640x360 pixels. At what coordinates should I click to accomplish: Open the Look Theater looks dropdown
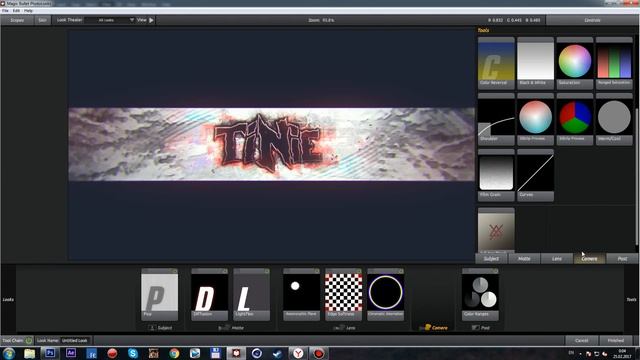tap(110, 20)
